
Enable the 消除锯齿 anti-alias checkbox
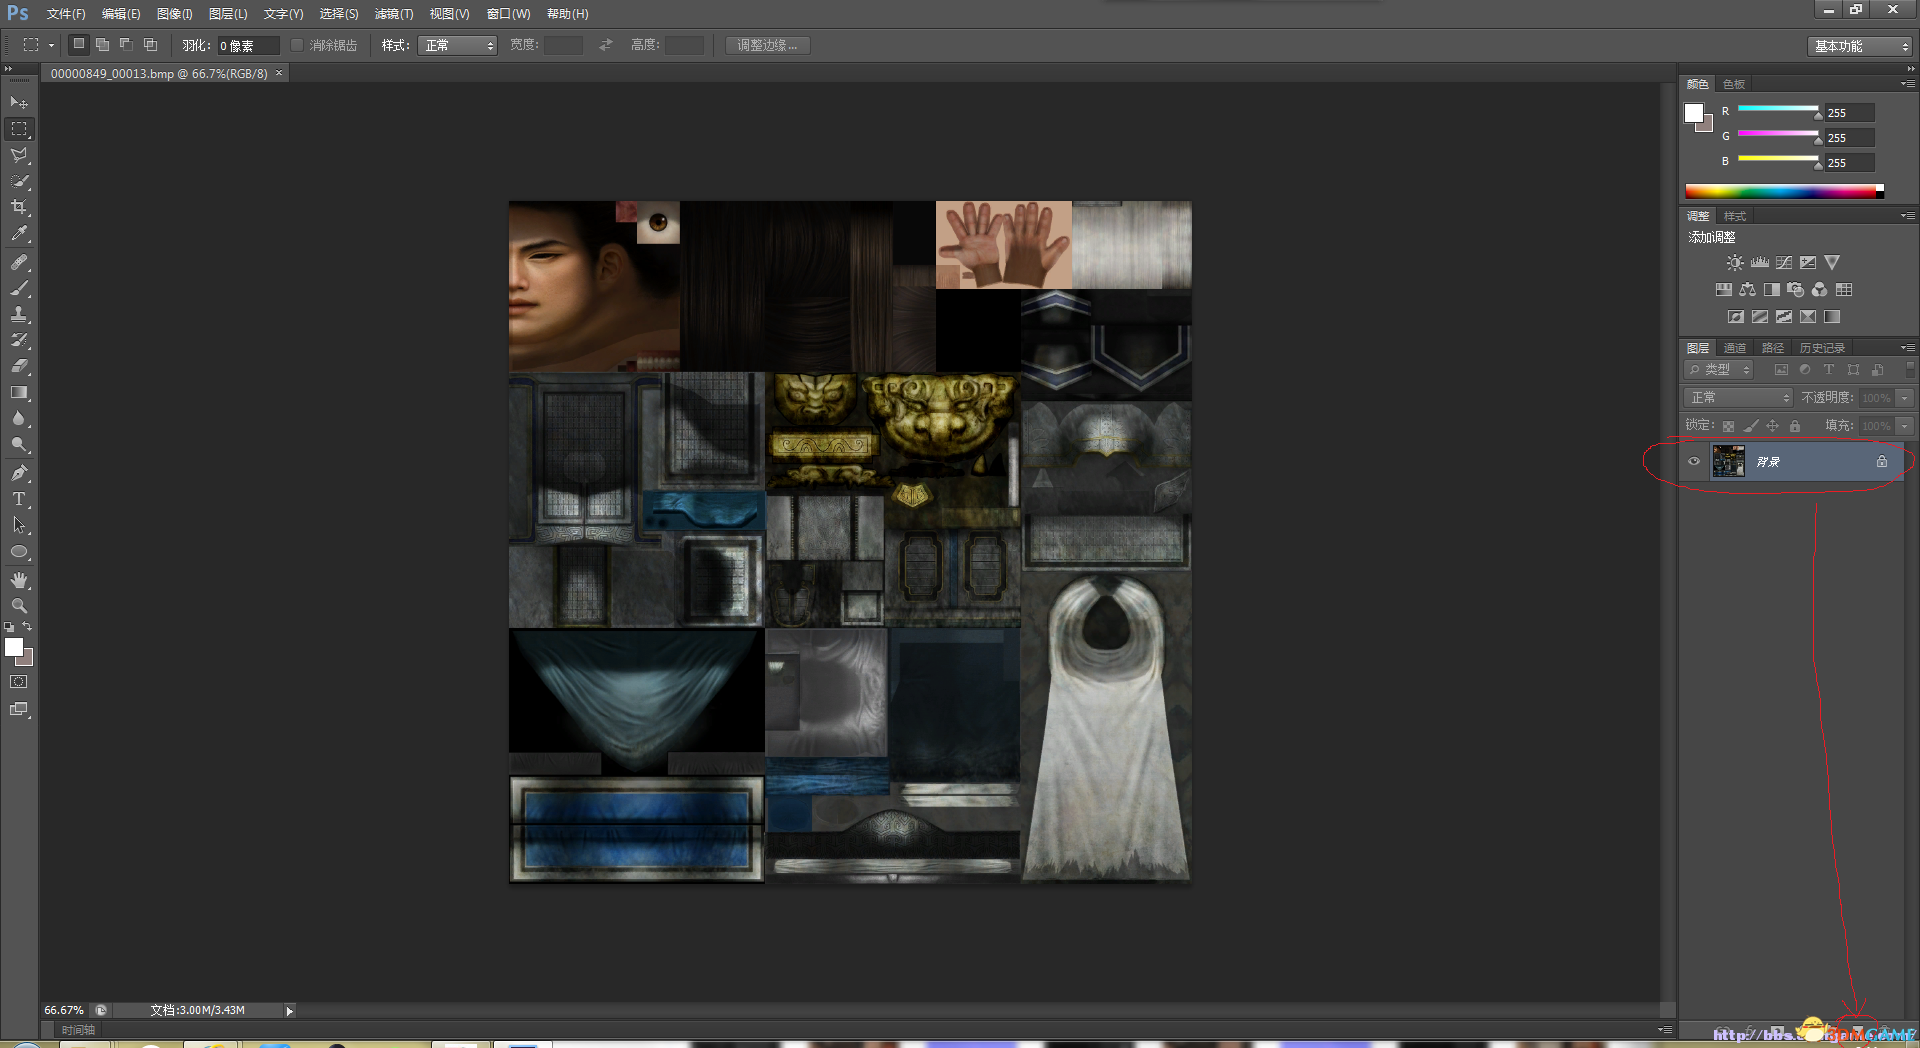point(297,45)
